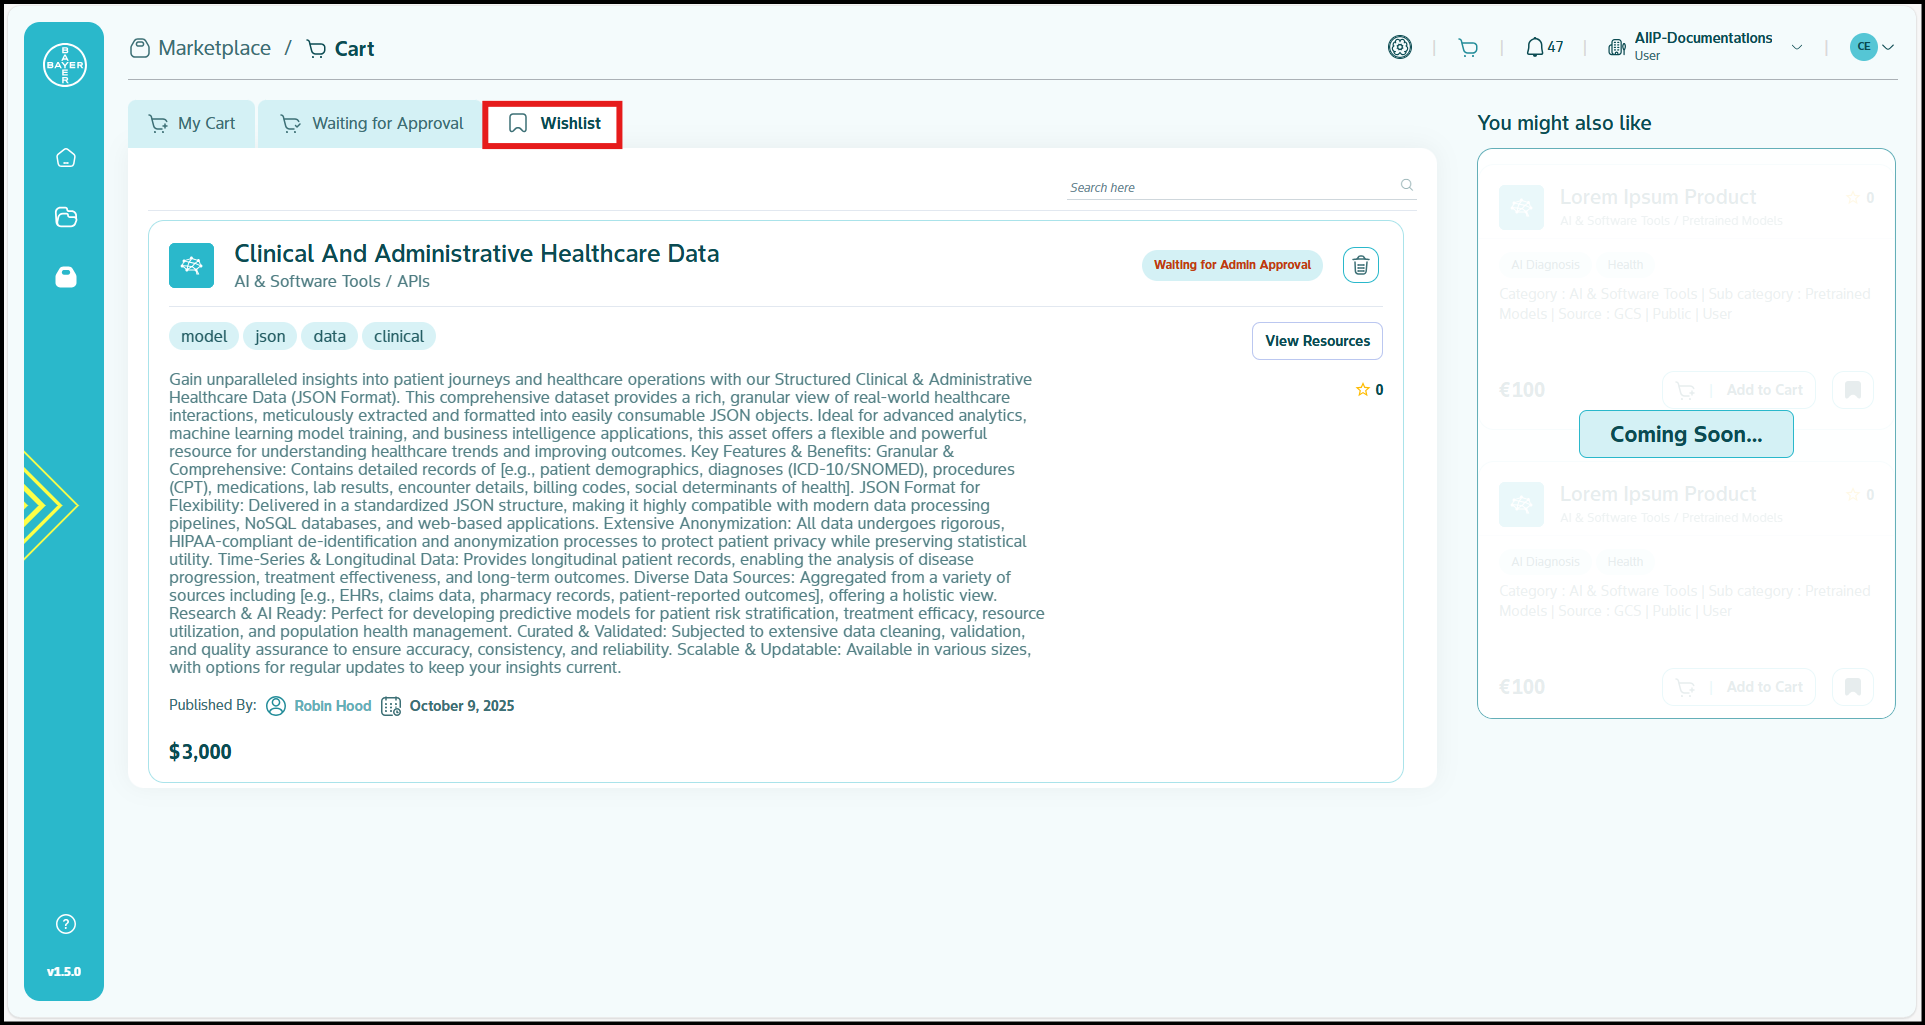Image resolution: width=1925 pixels, height=1025 pixels.
Task: Open the Help question mark icon
Action: point(66,924)
